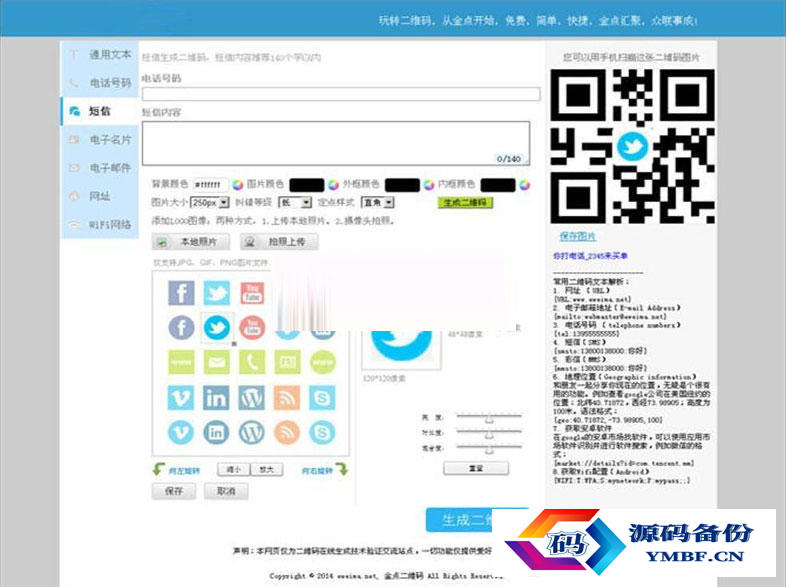Pick the green round www icon
This screenshot has width=786, height=587.
[322, 362]
